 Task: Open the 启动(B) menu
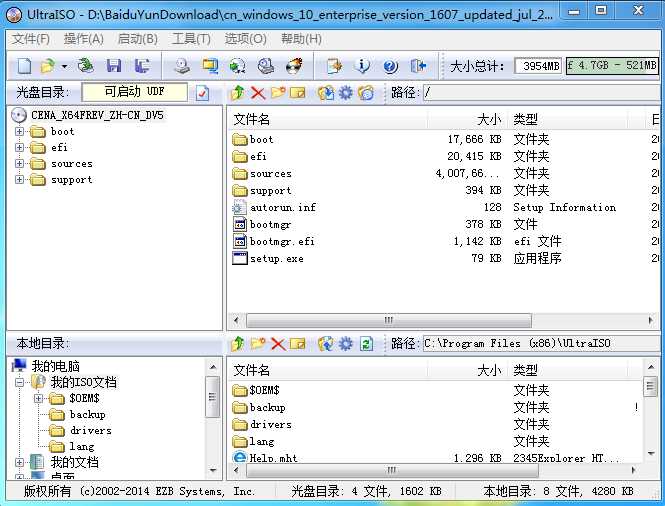tap(137, 39)
